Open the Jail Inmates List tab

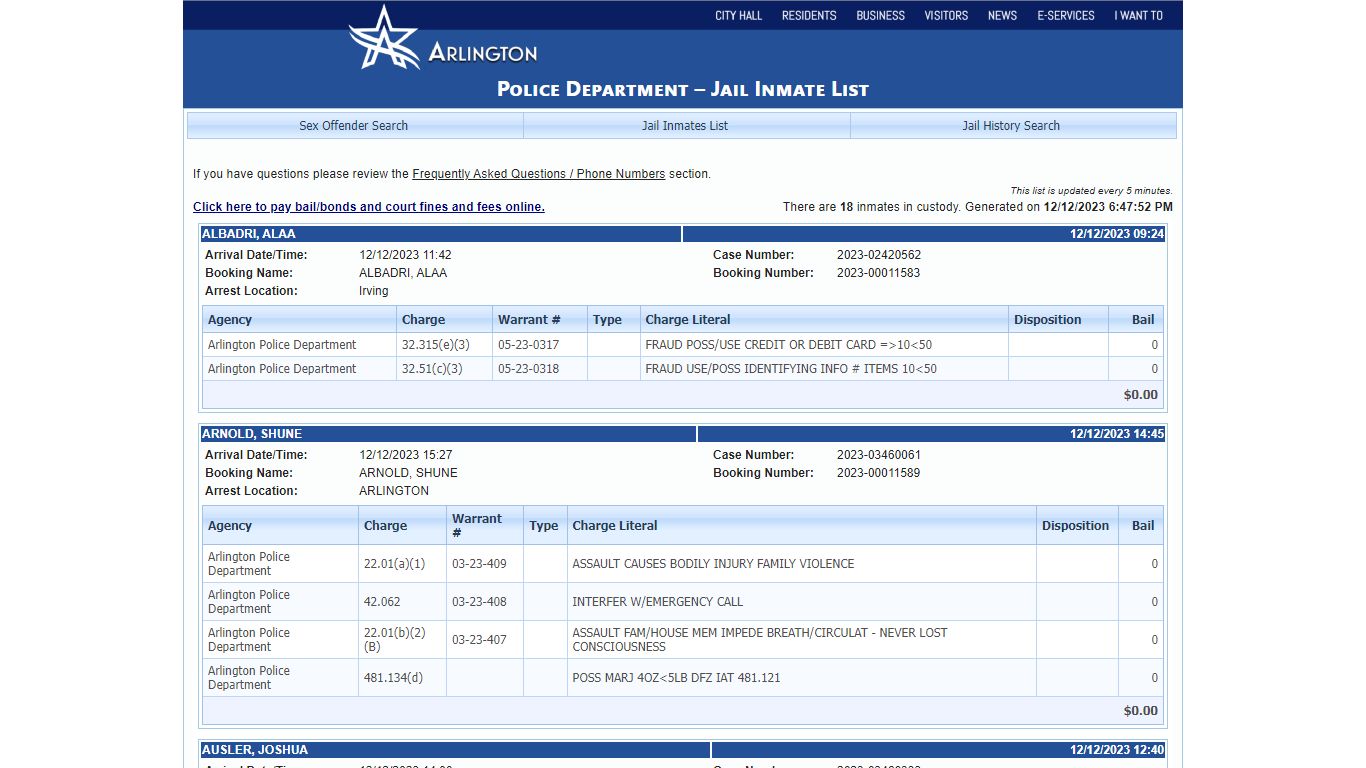coord(685,126)
